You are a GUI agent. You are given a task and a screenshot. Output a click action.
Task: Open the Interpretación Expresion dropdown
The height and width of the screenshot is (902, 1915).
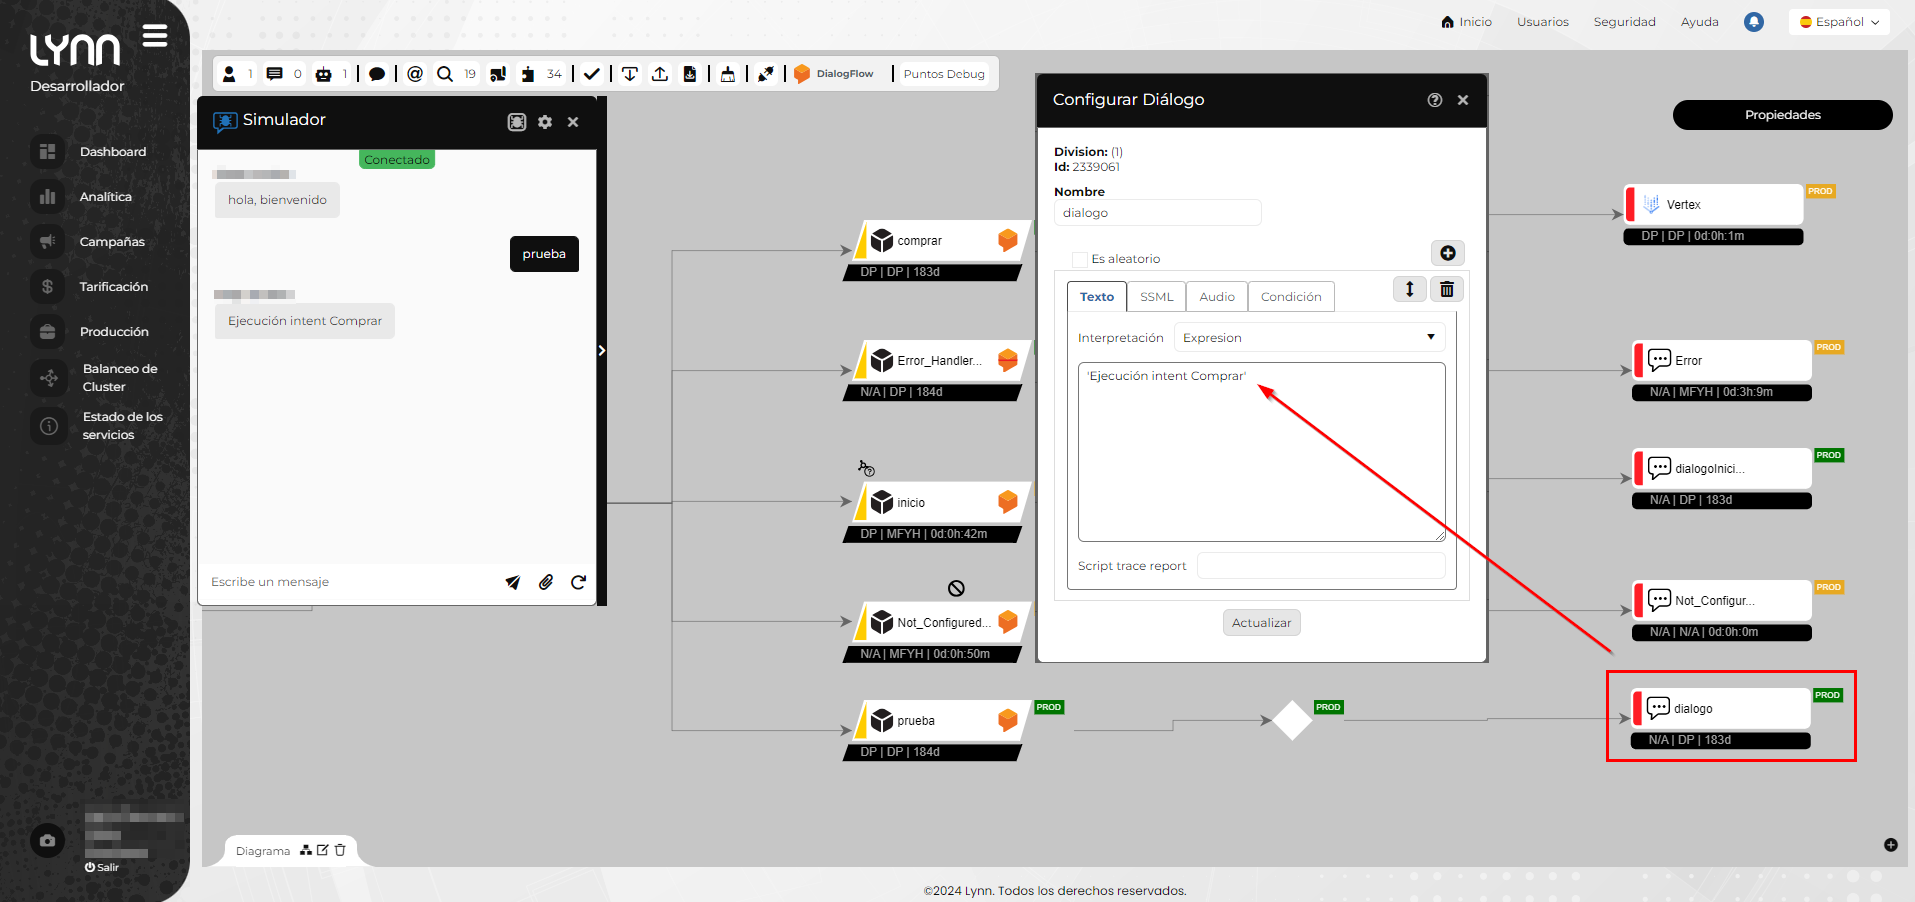(1309, 338)
